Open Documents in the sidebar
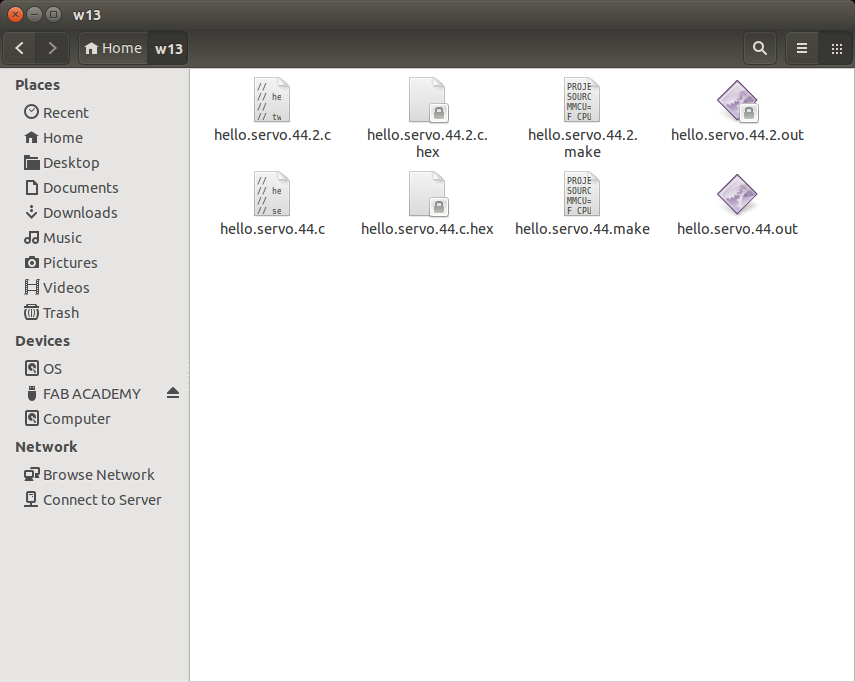The image size is (855, 682). [x=94, y=188]
